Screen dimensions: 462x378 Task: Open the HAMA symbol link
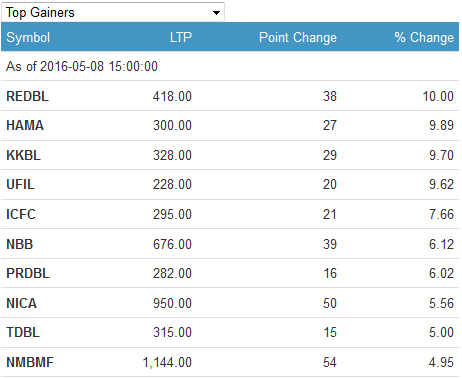tap(25, 126)
